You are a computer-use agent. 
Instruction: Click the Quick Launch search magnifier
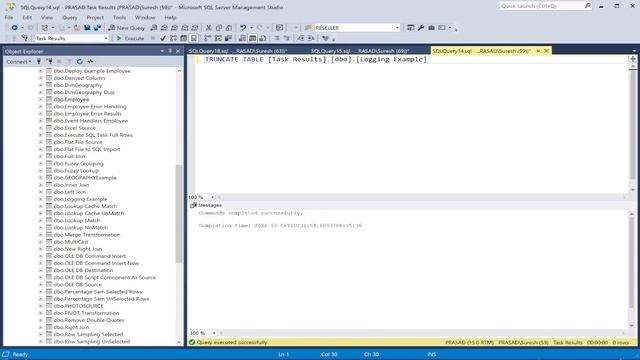click(587, 6)
